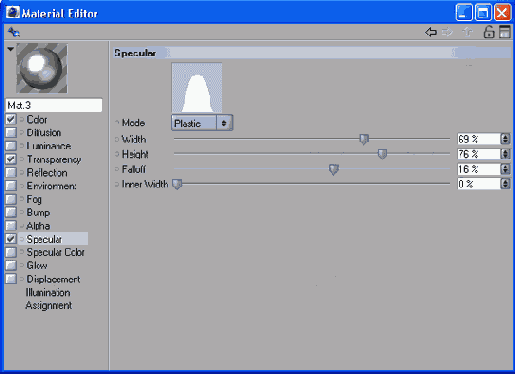Open the Environment channel page

[51, 186]
